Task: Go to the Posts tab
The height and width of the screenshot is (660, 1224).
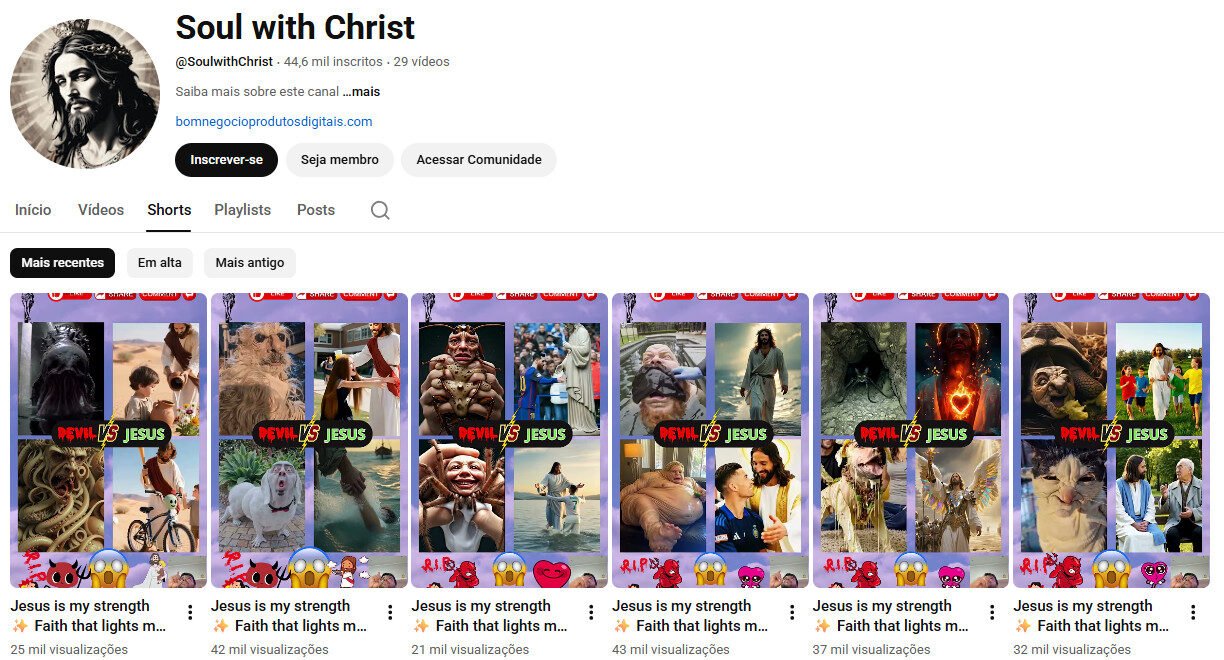Action: click(x=315, y=210)
